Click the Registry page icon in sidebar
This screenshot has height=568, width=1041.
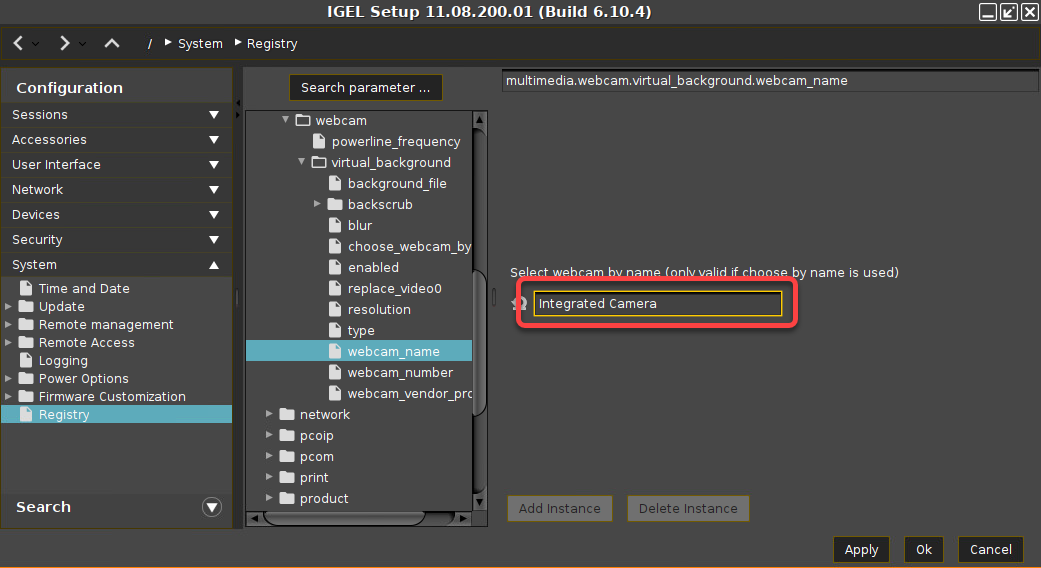(27, 415)
